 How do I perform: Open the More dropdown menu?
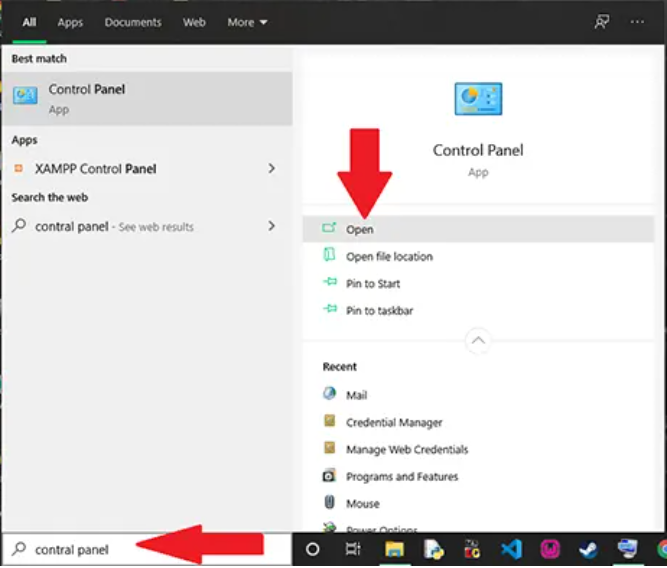tap(247, 22)
